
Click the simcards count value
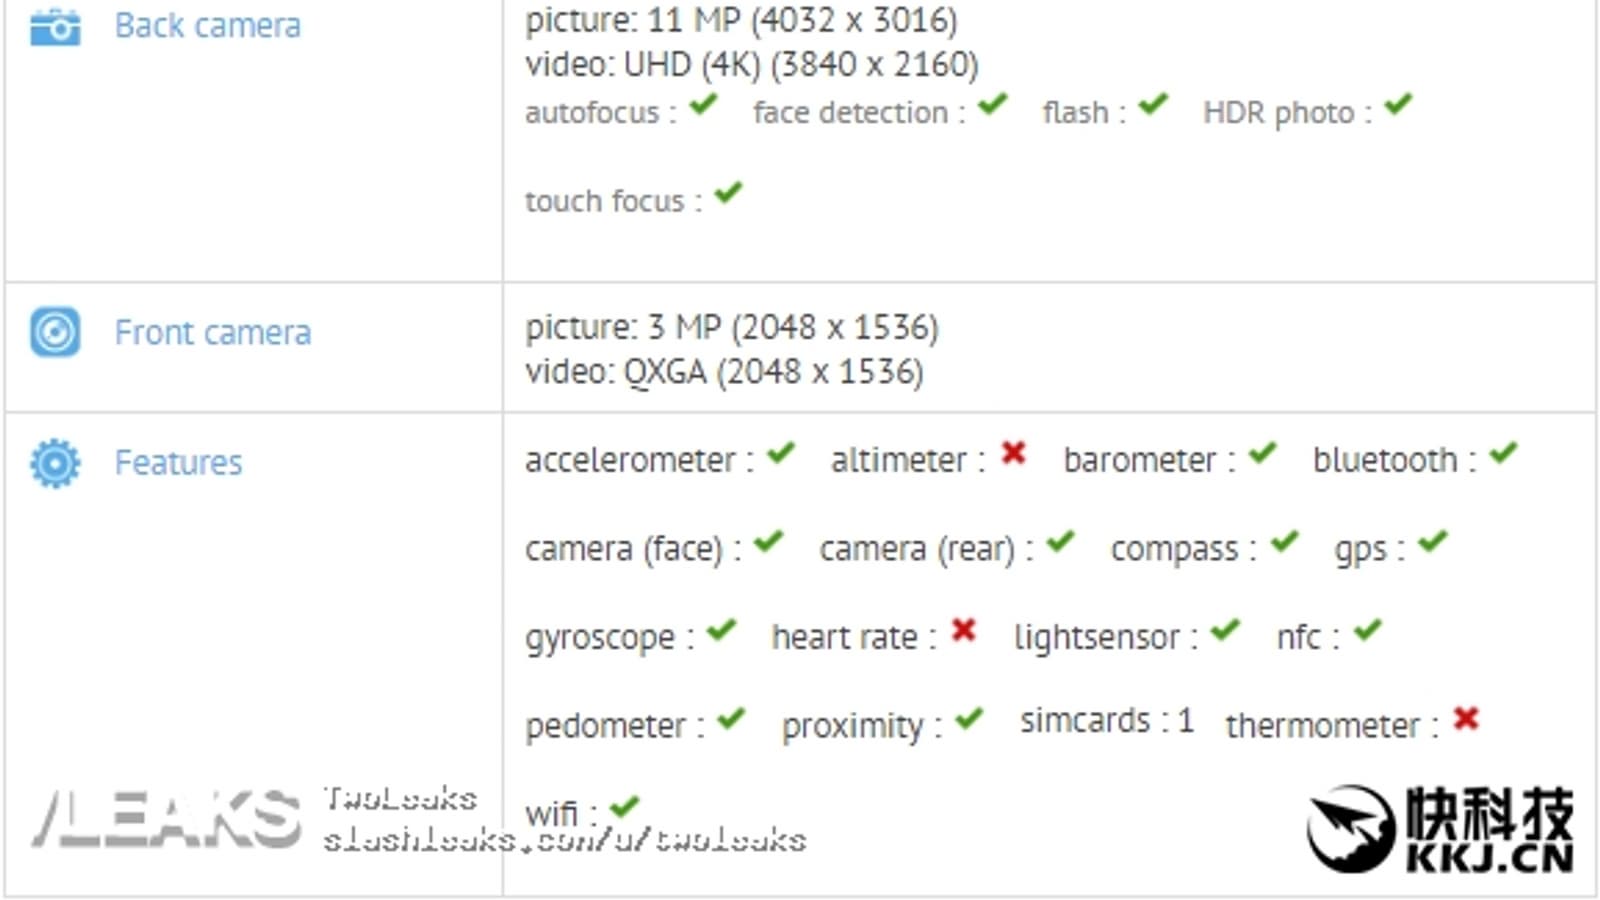coord(1185,721)
